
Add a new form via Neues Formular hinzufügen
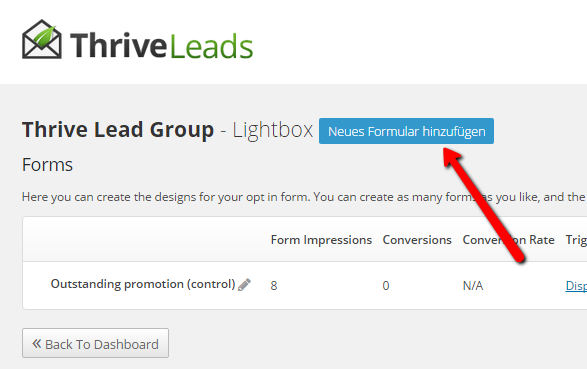click(406, 131)
